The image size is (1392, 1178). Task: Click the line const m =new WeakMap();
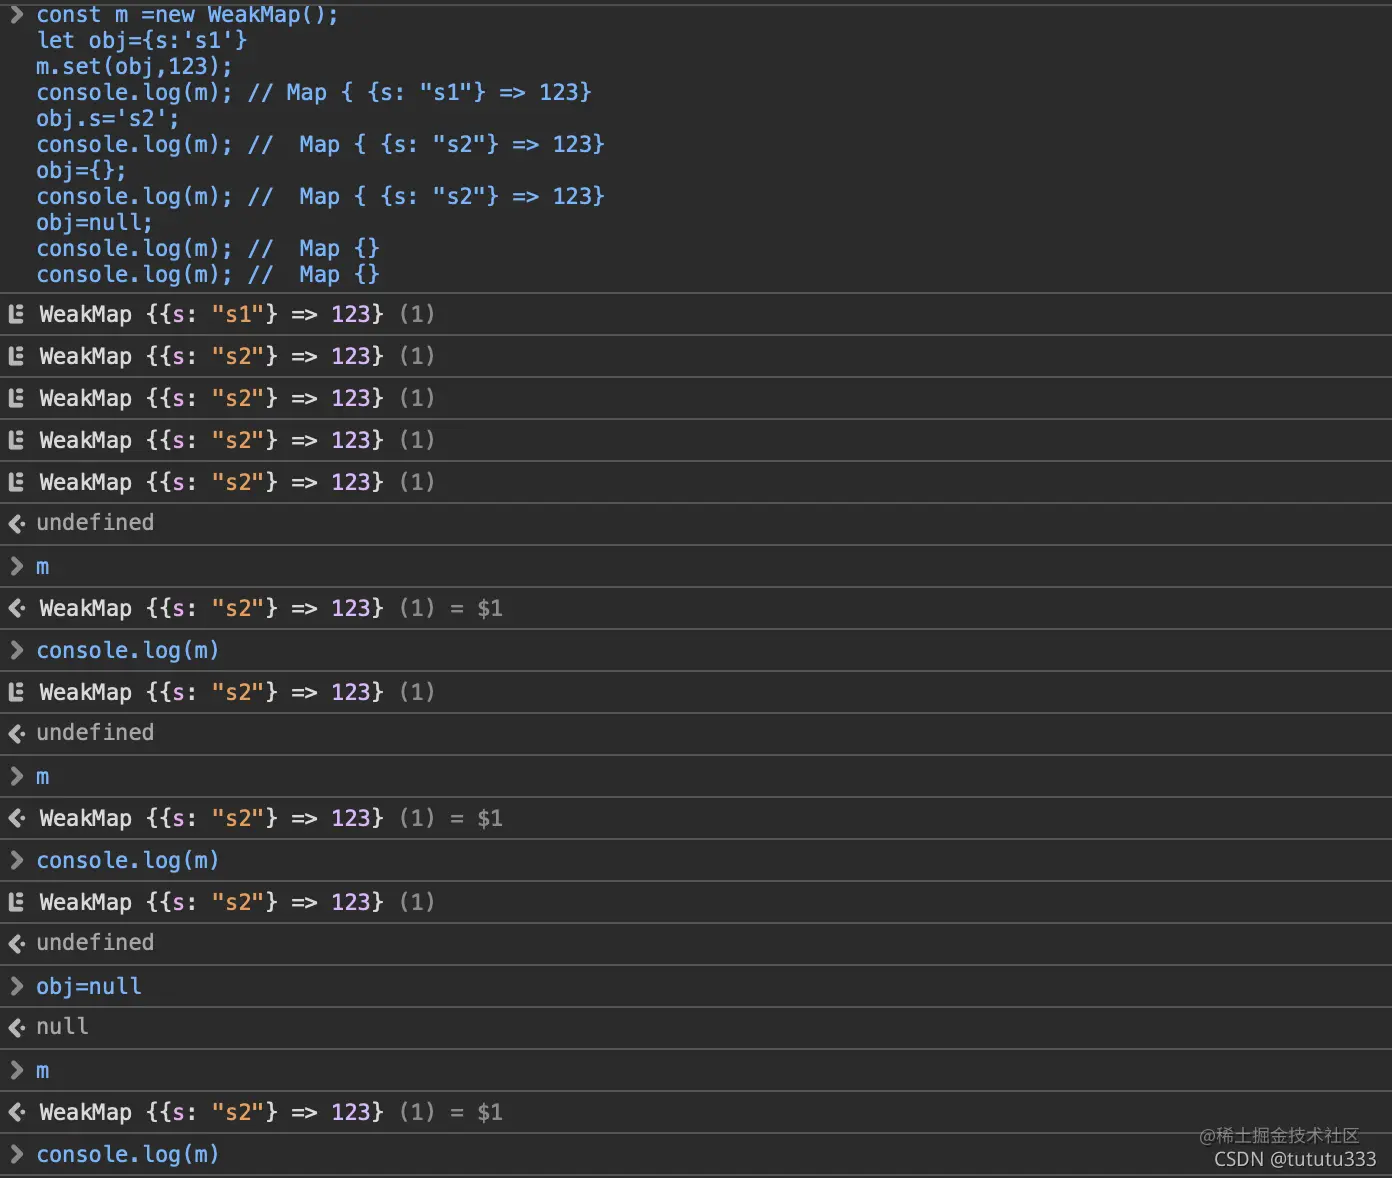pyautogui.click(x=187, y=14)
